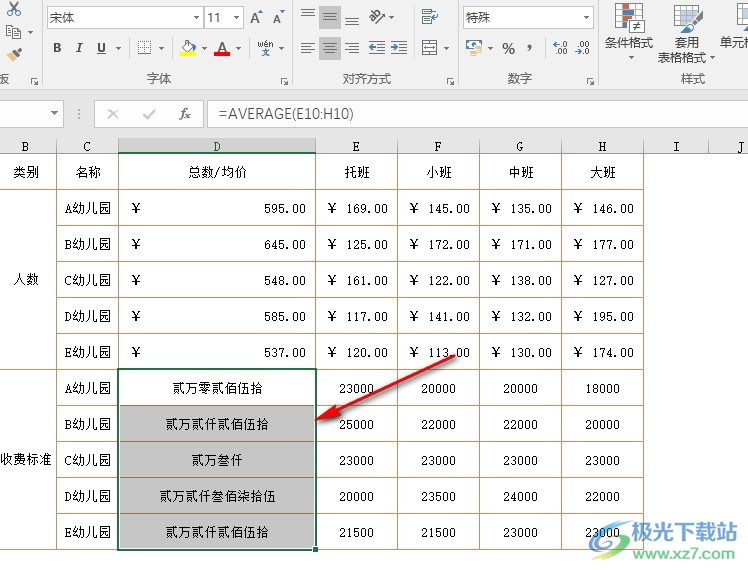Toggle Bold formatting
This screenshot has width=748, height=570.
[x=57, y=48]
